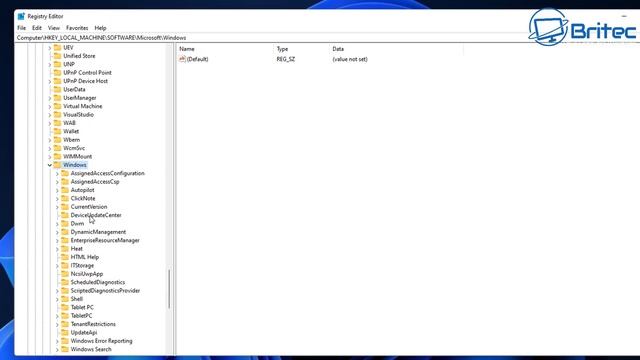Select the TenantRestrictions key name
640x360 pixels.
coord(93,324)
